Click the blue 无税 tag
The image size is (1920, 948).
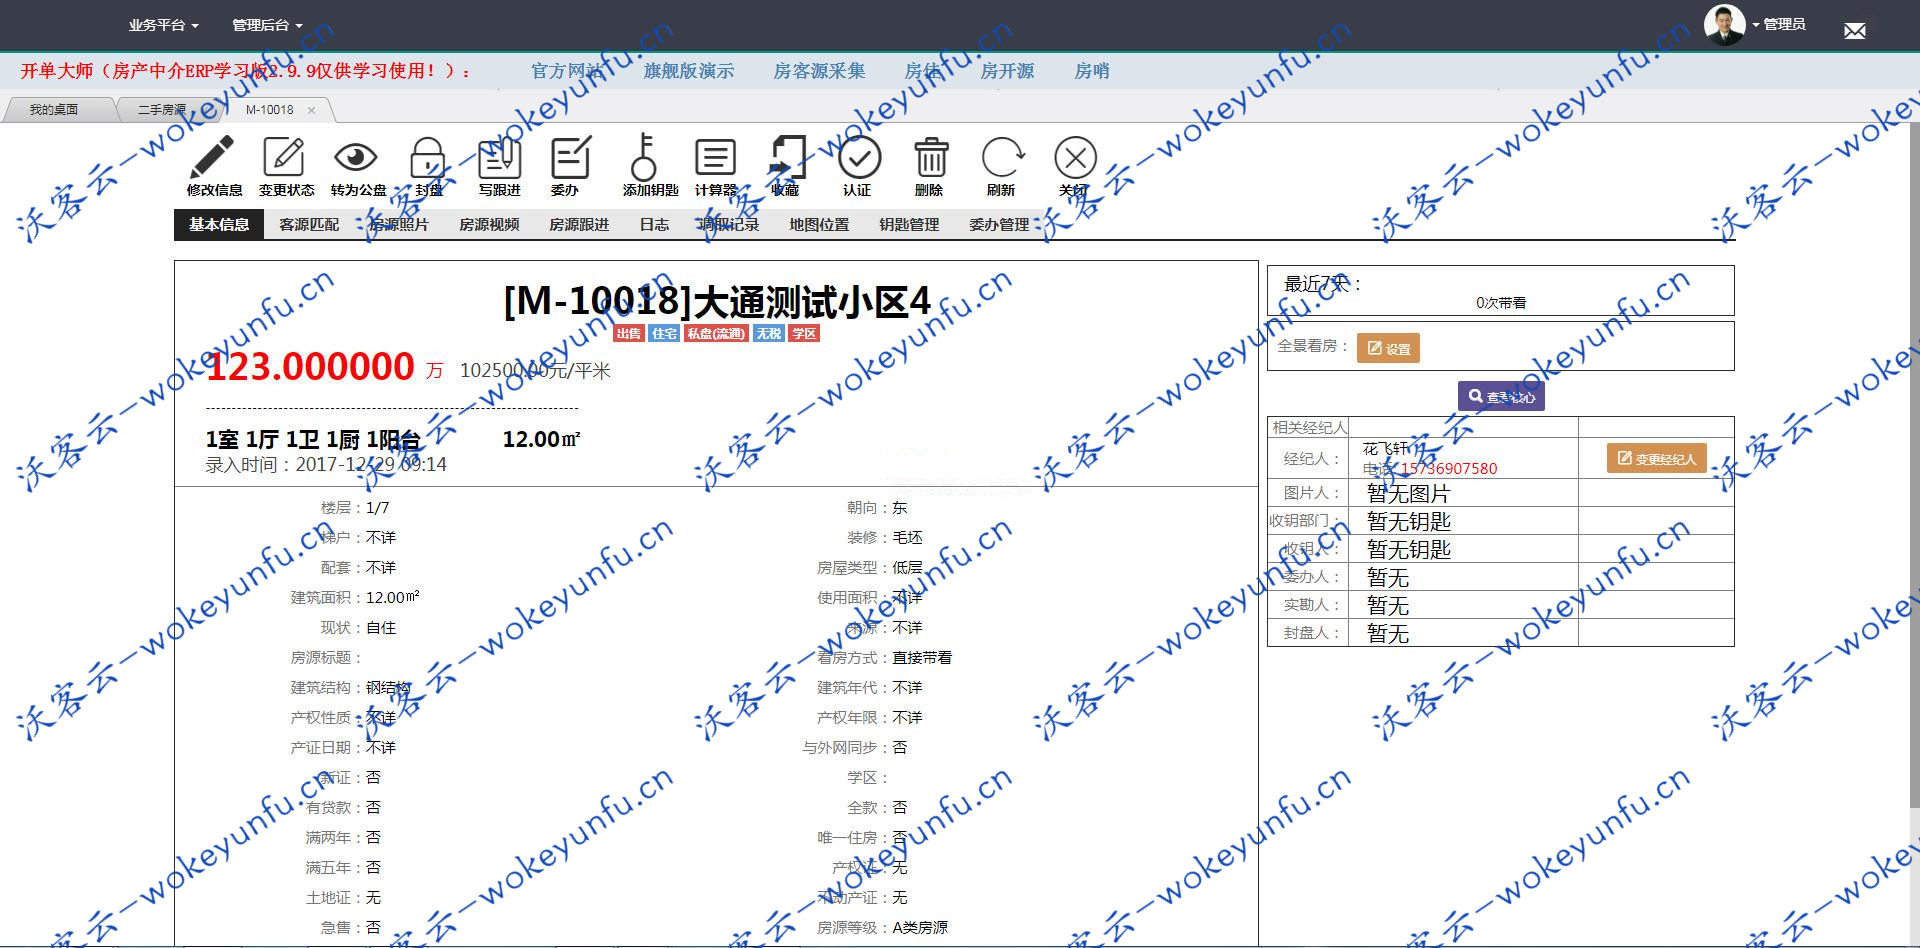[x=769, y=333]
